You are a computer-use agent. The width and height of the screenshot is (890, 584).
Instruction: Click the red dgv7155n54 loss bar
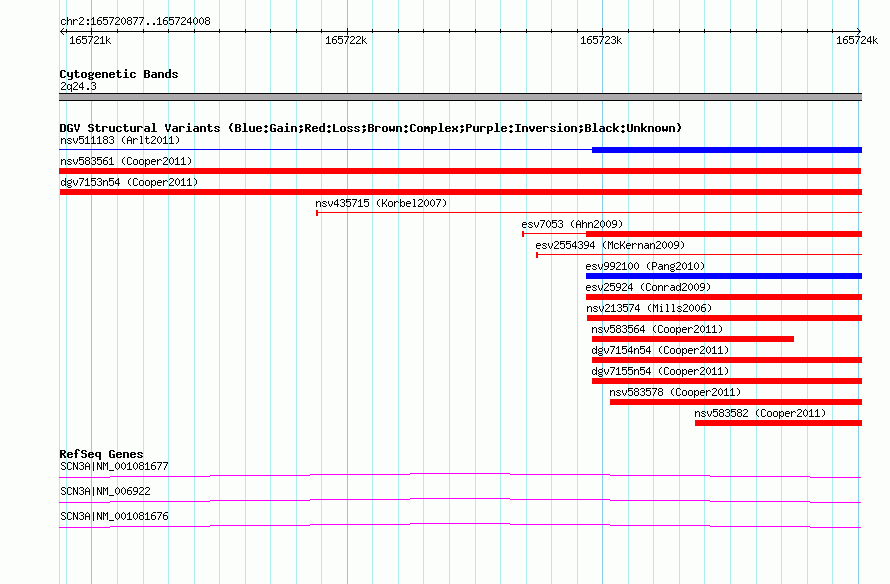(727, 381)
